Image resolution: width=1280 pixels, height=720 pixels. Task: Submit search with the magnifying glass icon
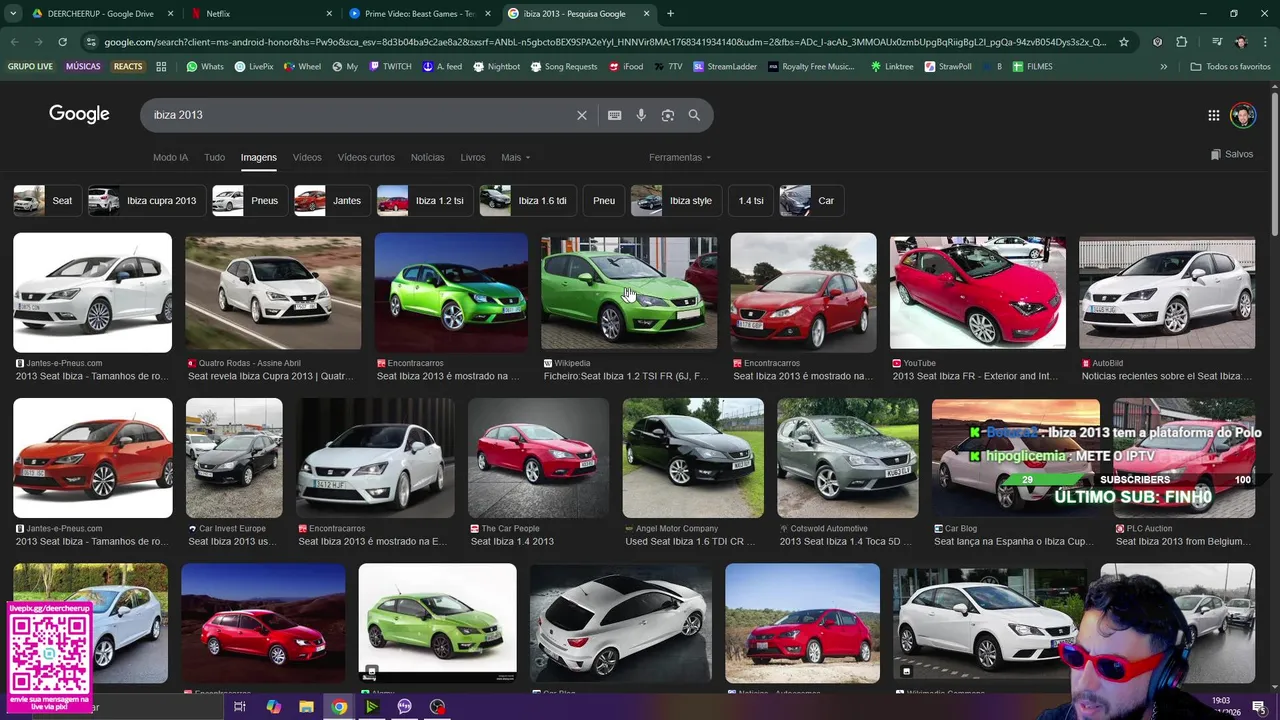(694, 115)
